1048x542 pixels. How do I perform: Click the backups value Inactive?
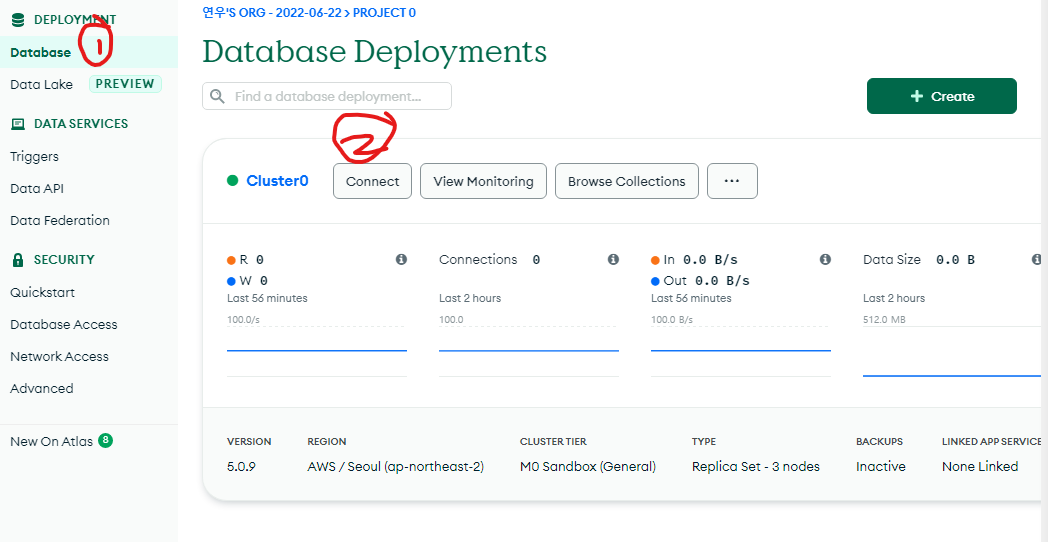(881, 466)
